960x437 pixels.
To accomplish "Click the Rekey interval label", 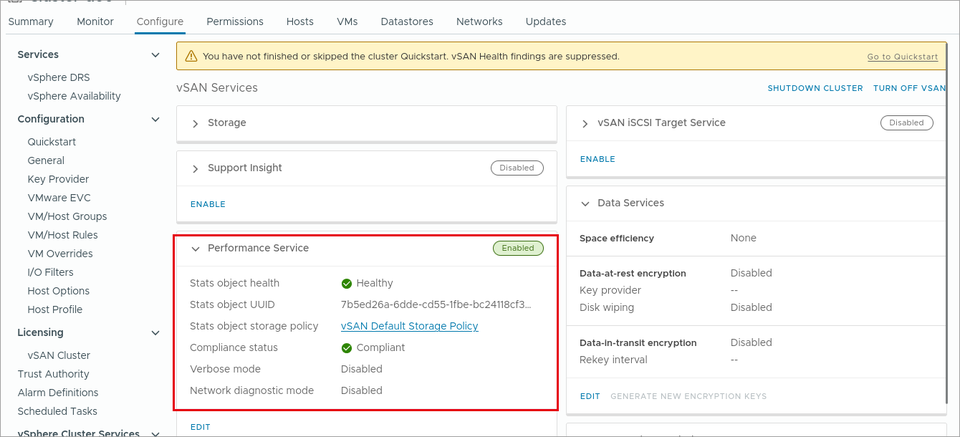I will click(613, 360).
